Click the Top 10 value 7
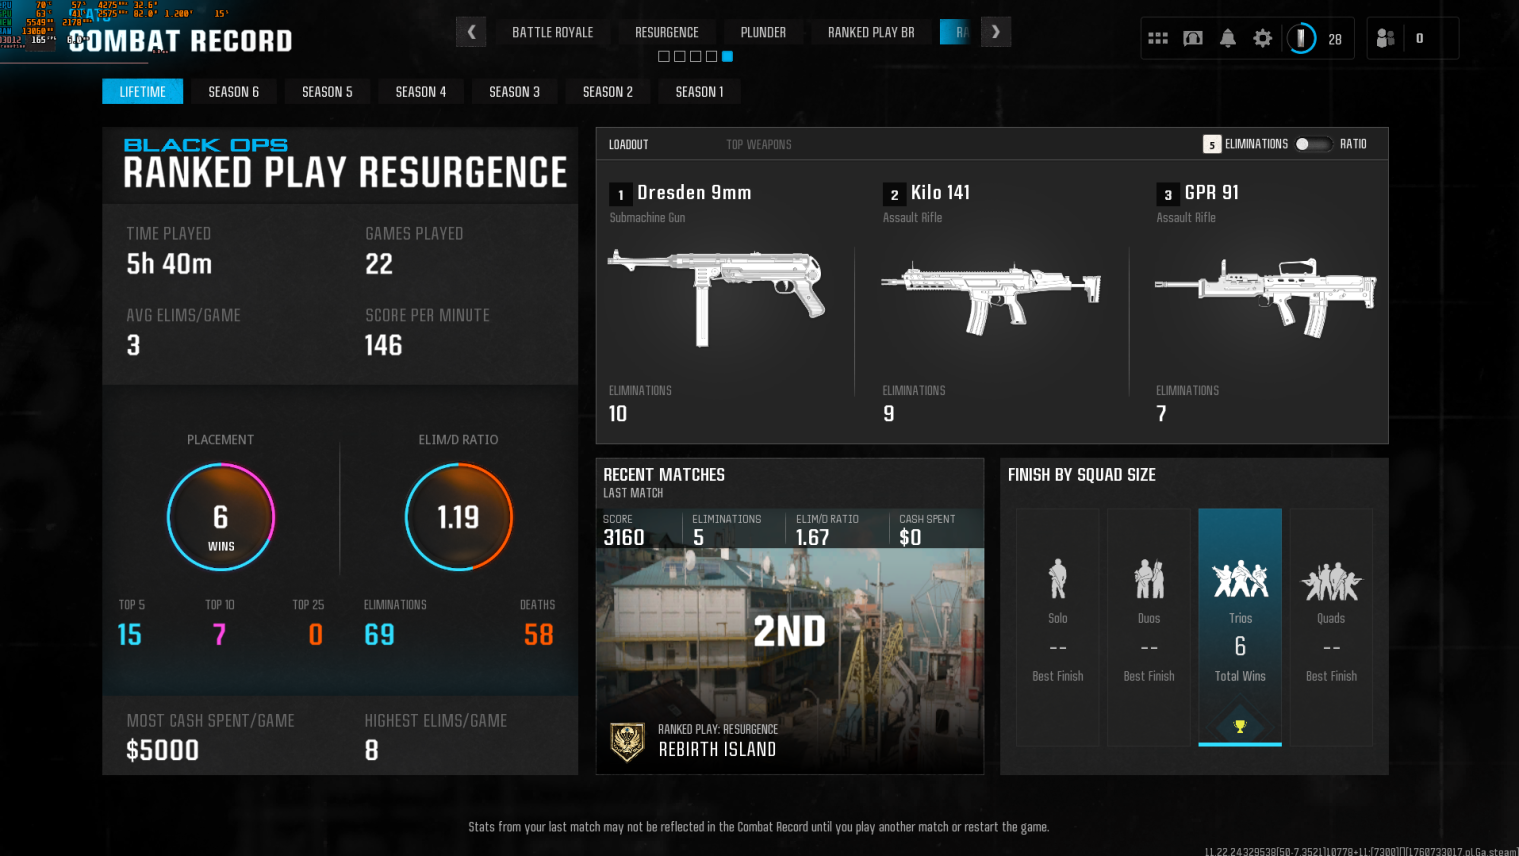This screenshot has width=1519, height=856. tap(220, 635)
